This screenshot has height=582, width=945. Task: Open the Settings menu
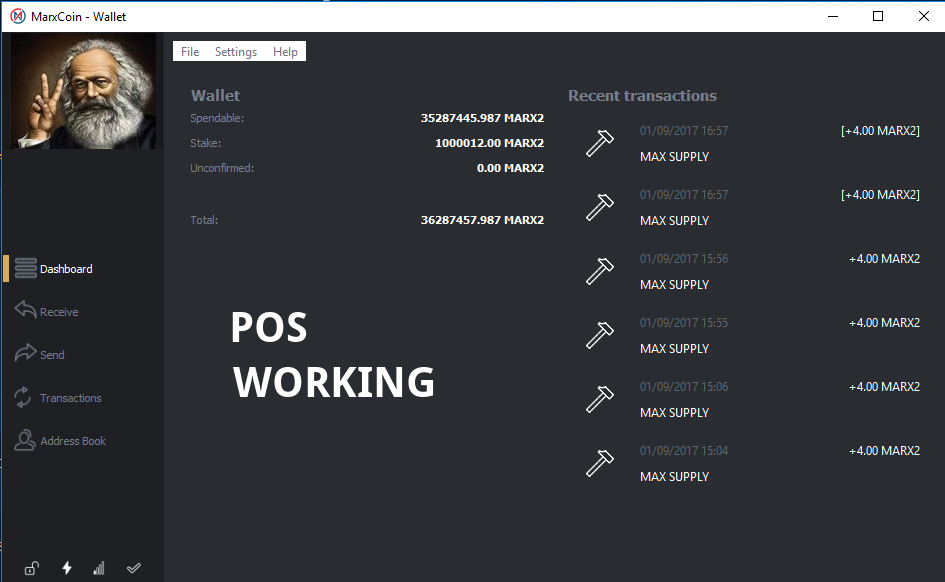[236, 52]
